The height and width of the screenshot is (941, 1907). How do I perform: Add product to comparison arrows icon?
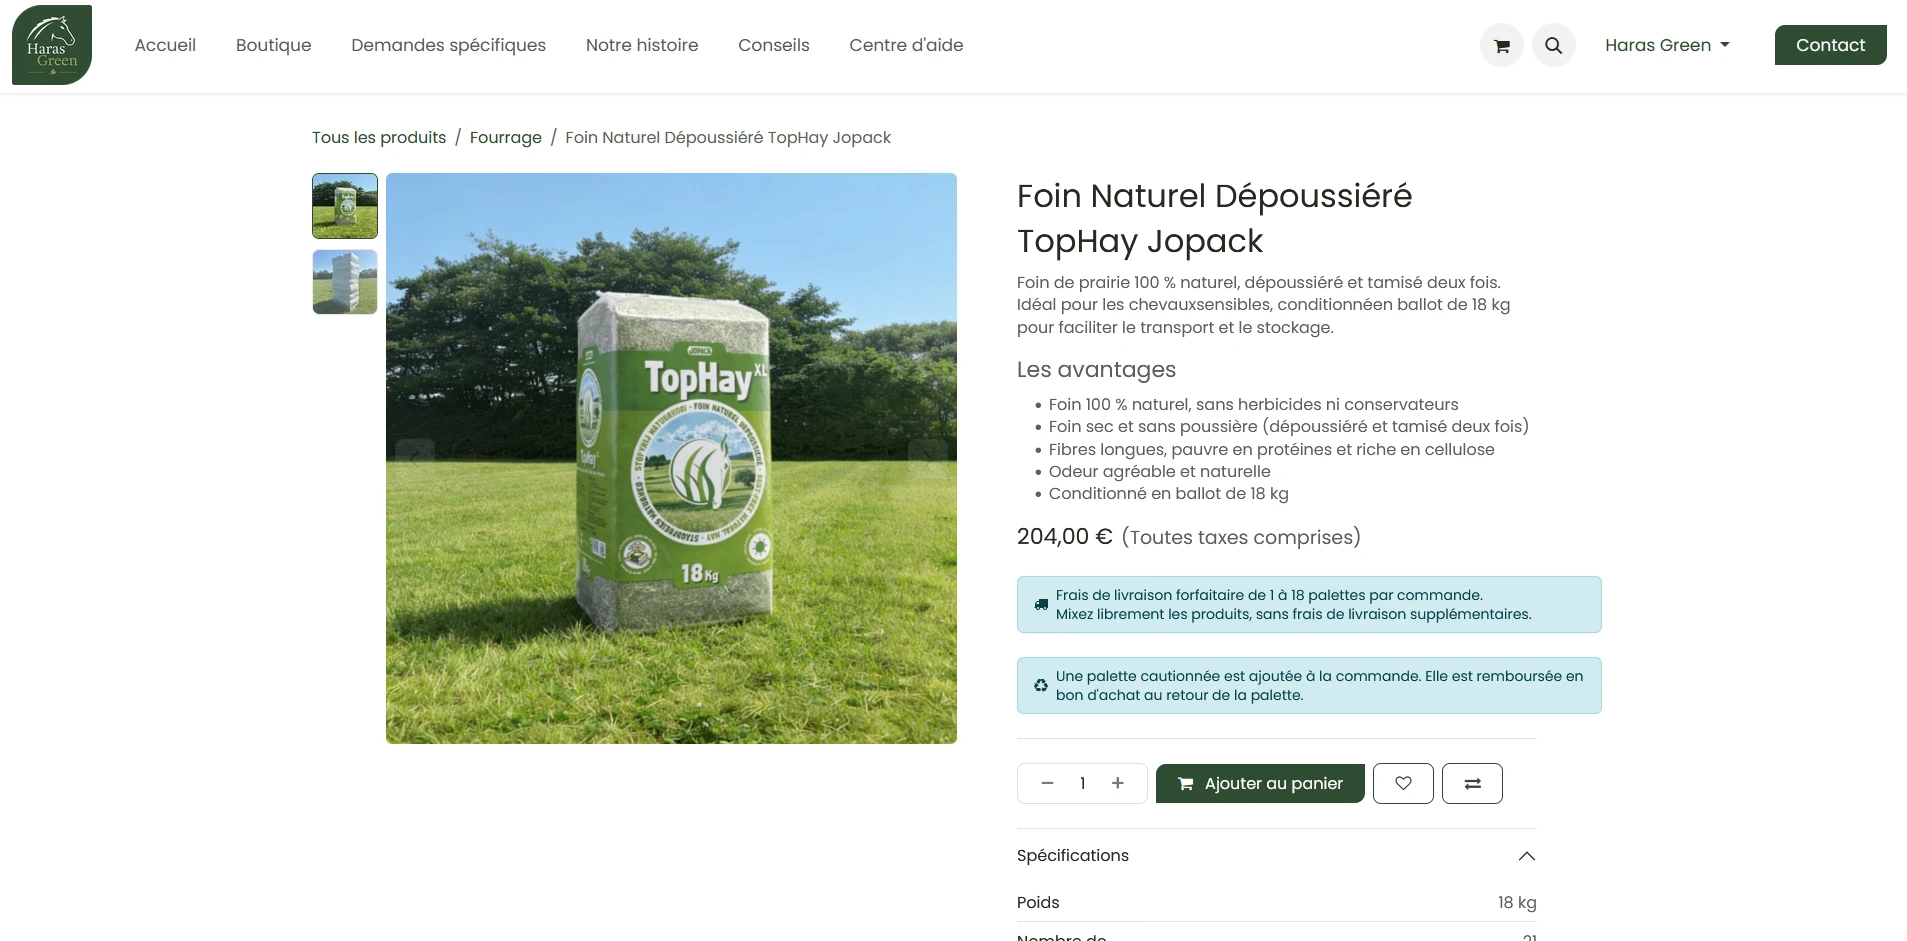[x=1472, y=783]
